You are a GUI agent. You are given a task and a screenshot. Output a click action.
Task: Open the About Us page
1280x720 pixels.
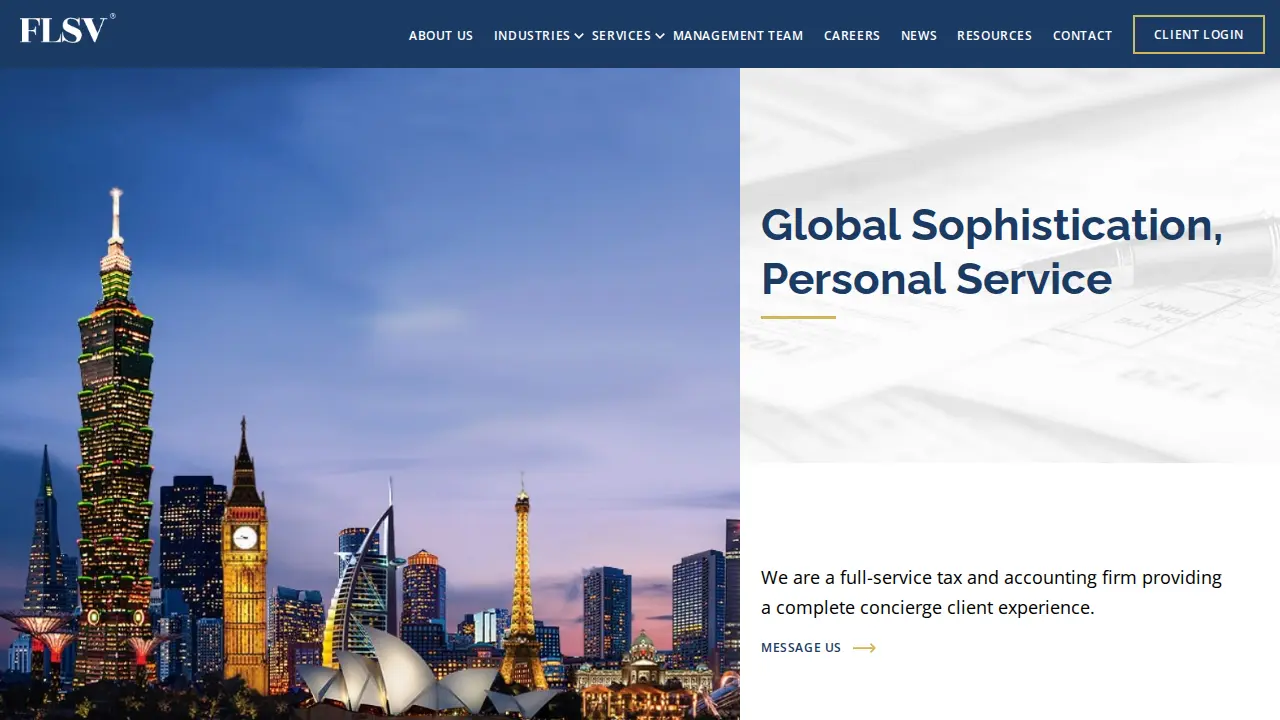point(441,35)
